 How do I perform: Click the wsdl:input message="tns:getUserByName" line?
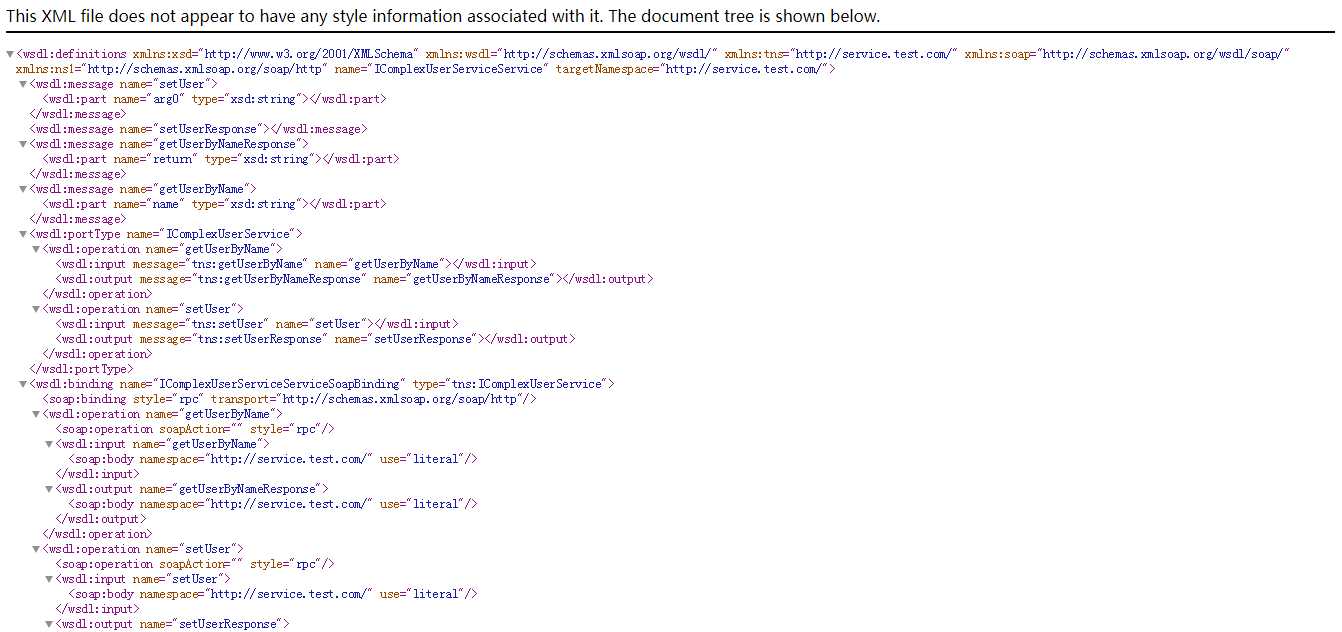296,264
